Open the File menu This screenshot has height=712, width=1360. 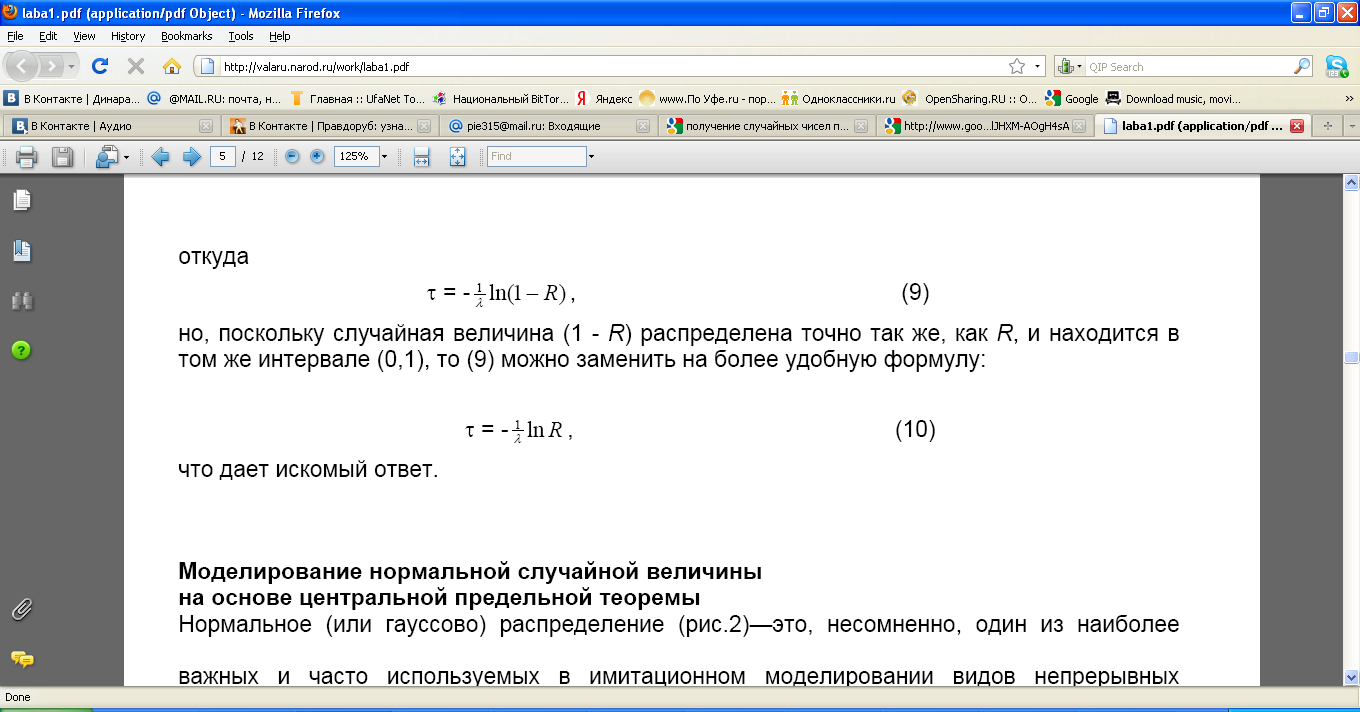(15, 36)
